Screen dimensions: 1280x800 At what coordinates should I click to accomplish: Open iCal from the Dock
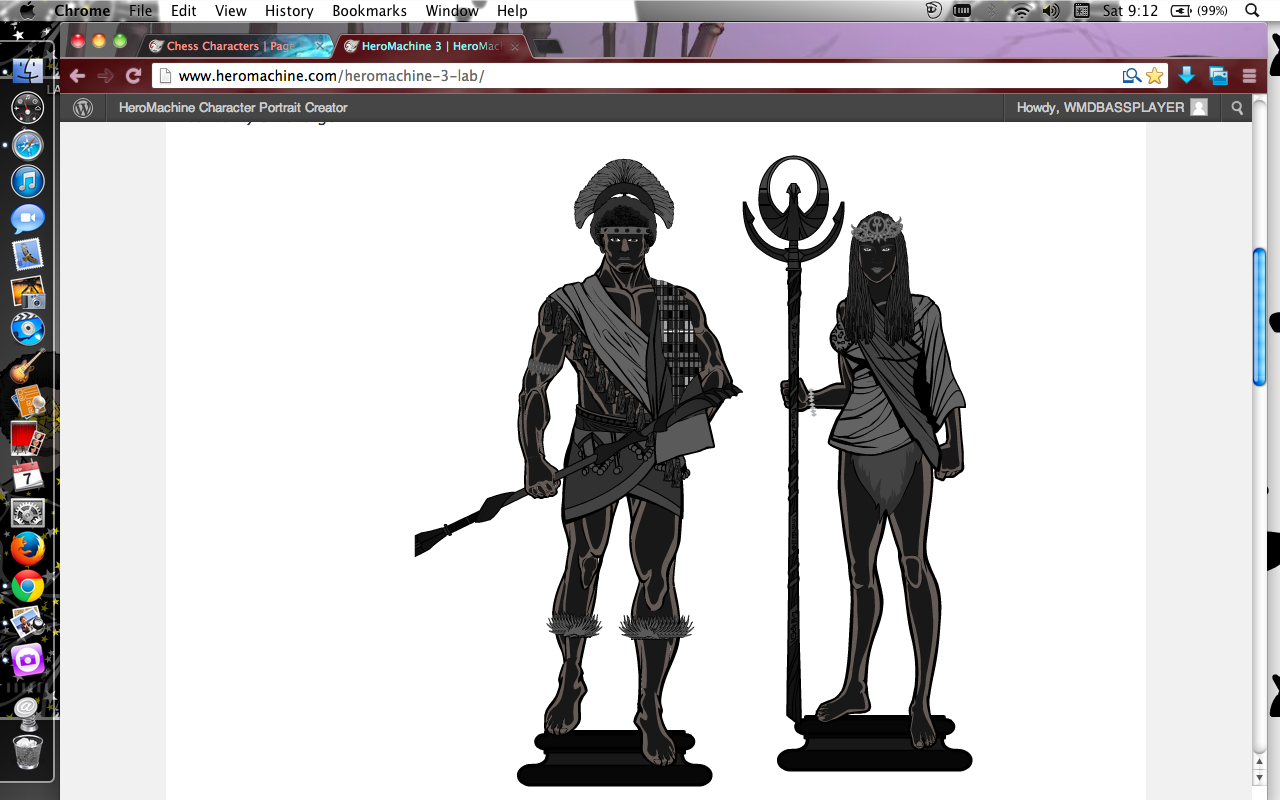point(27,477)
